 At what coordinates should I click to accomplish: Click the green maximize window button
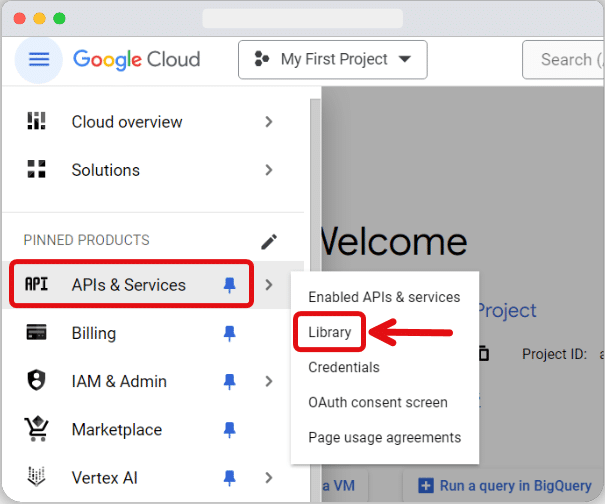59,18
